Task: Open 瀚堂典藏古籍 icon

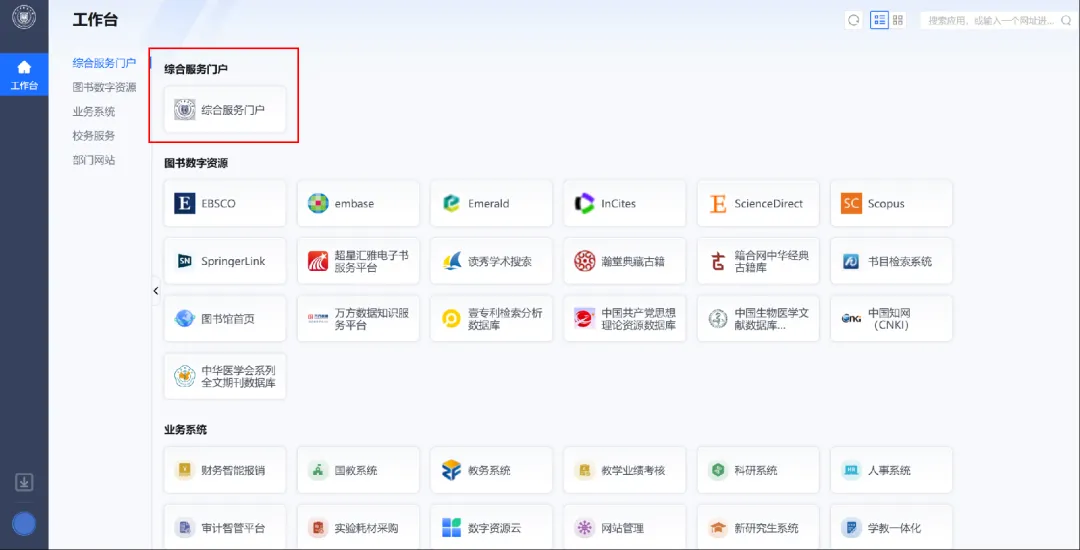Action: click(x=584, y=262)
